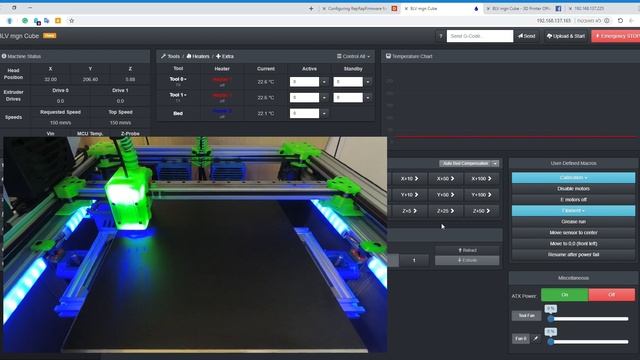640x360 pixels.
Task: Focus the Tool 0 active temperature field
Action: [x=304, y=82]
